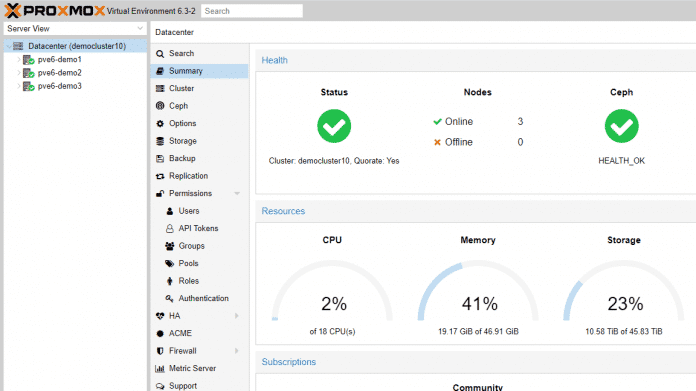Click the Online nodes row
The image size is (696, 391).
pos(478,122)
